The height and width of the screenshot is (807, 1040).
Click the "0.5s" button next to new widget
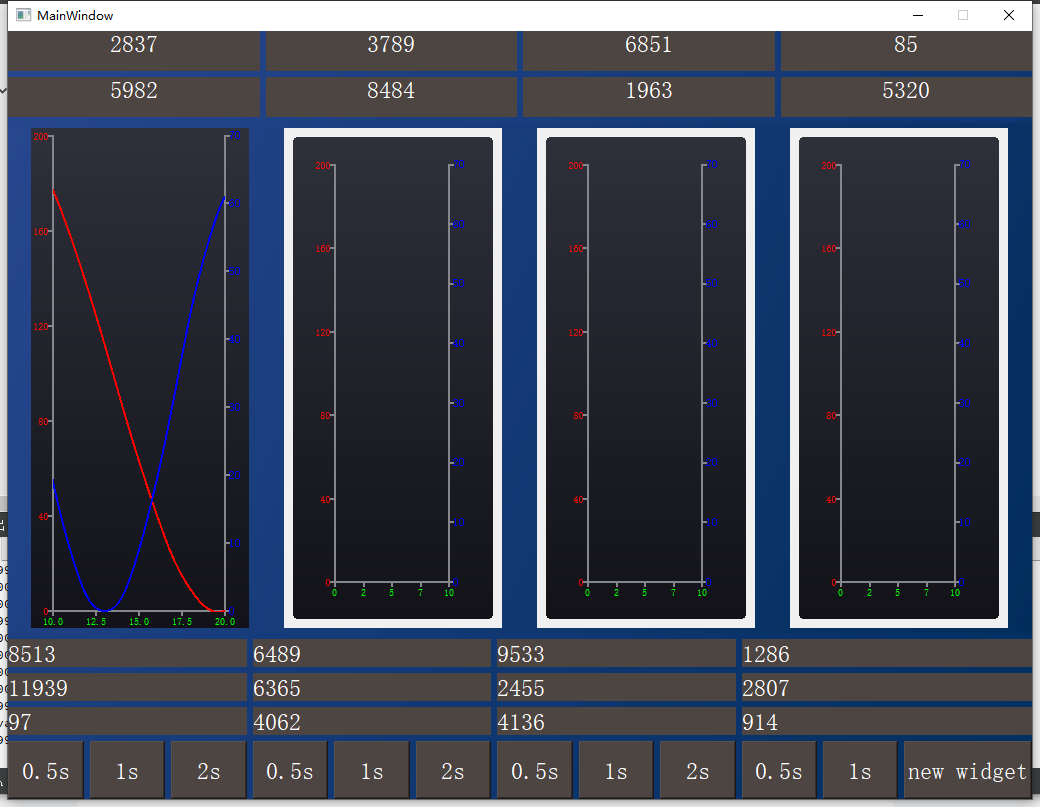tap(778, 770)
